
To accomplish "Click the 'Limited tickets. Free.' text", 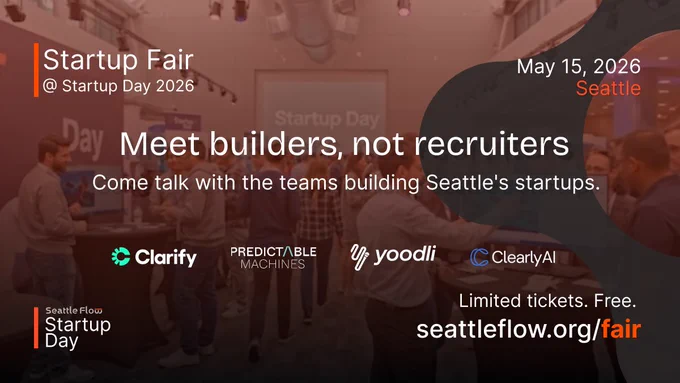I will (547, 301).
